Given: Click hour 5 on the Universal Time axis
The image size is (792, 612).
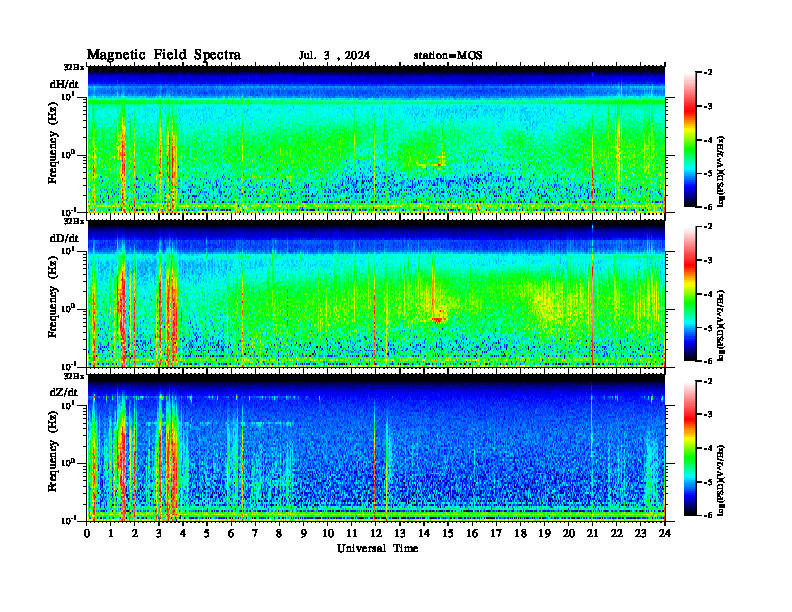Looking at the screenshot, I should coord(207,534).
